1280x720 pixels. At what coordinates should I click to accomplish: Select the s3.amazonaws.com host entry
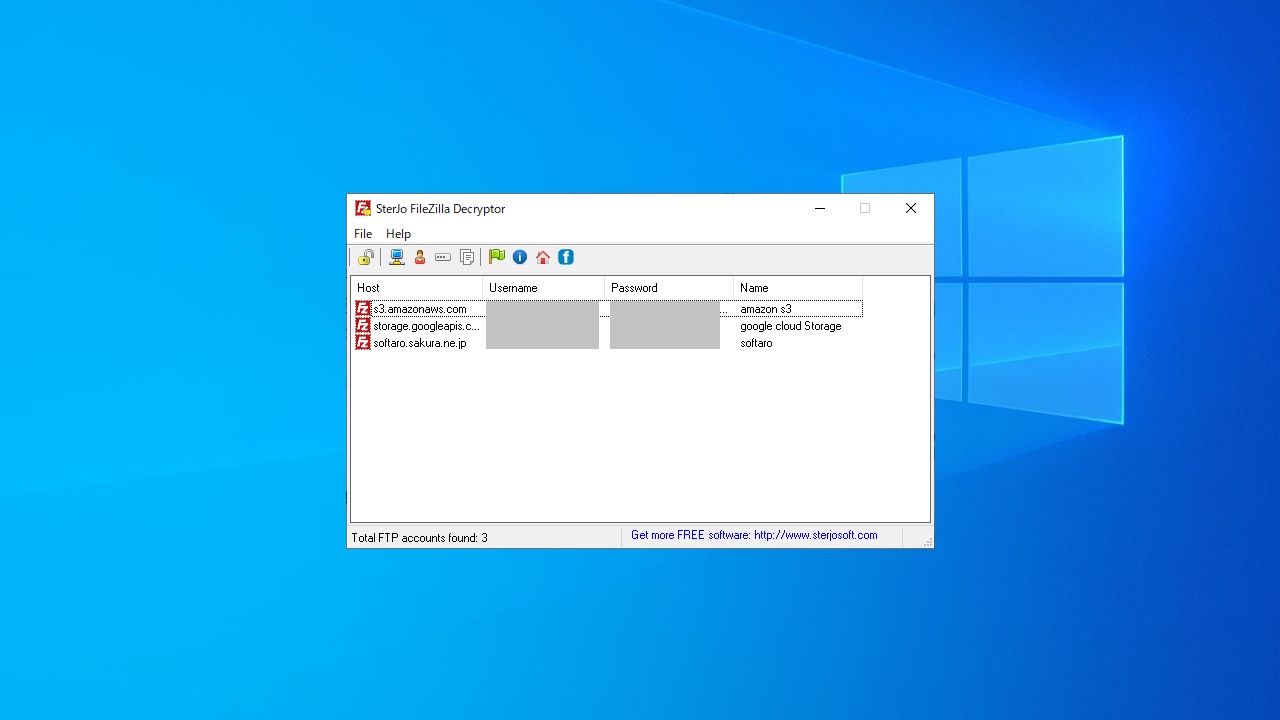tap(420, 309)
